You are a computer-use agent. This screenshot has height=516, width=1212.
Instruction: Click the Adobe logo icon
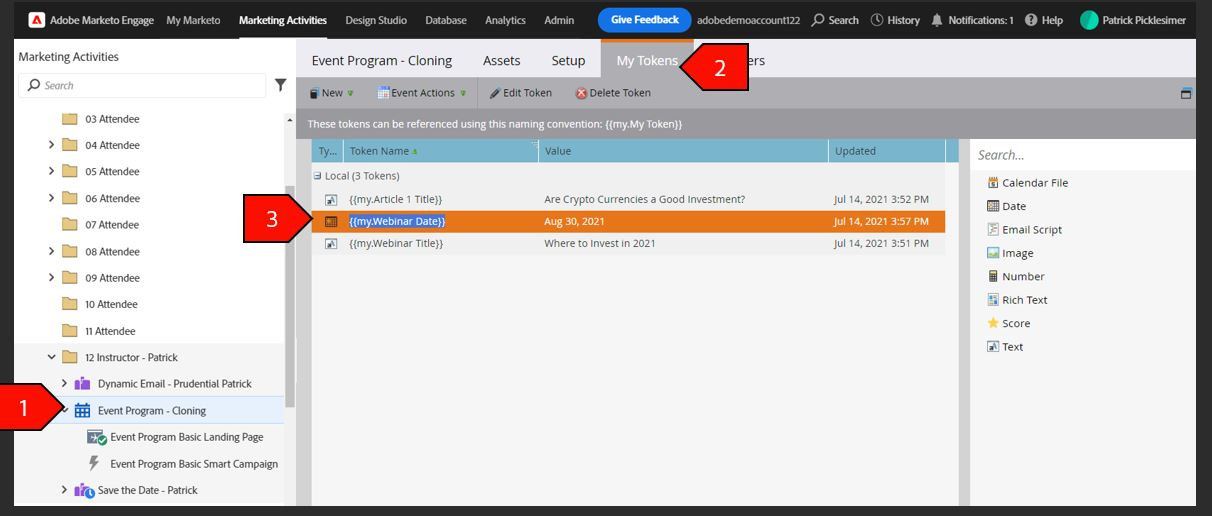pyautogui.click(x=36, y=20)
